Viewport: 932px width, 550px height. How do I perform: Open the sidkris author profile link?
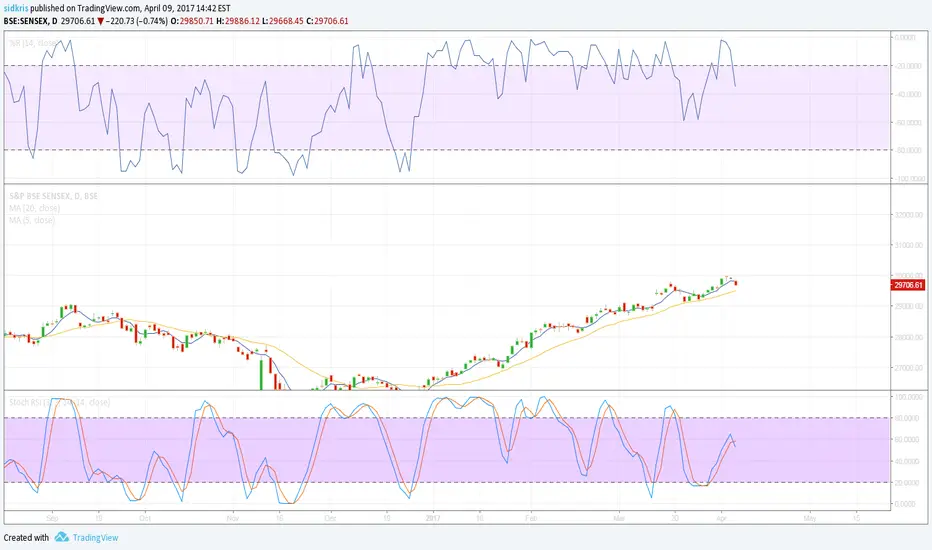point(16,8)
